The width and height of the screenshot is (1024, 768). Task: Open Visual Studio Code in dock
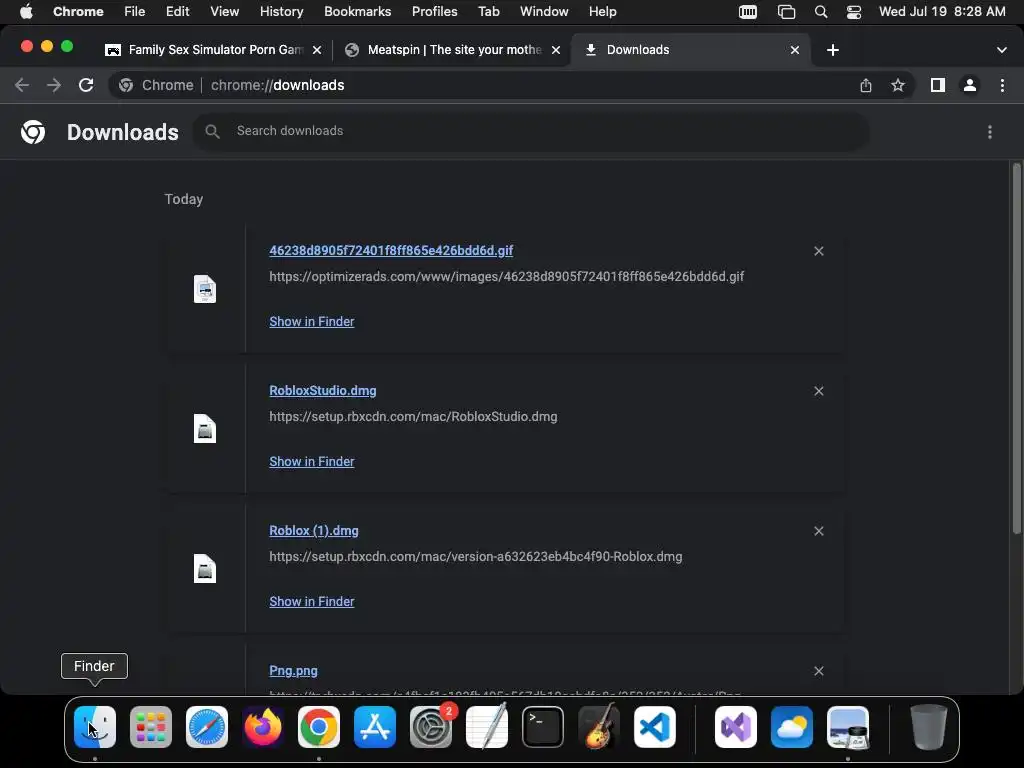coord(655,727)
